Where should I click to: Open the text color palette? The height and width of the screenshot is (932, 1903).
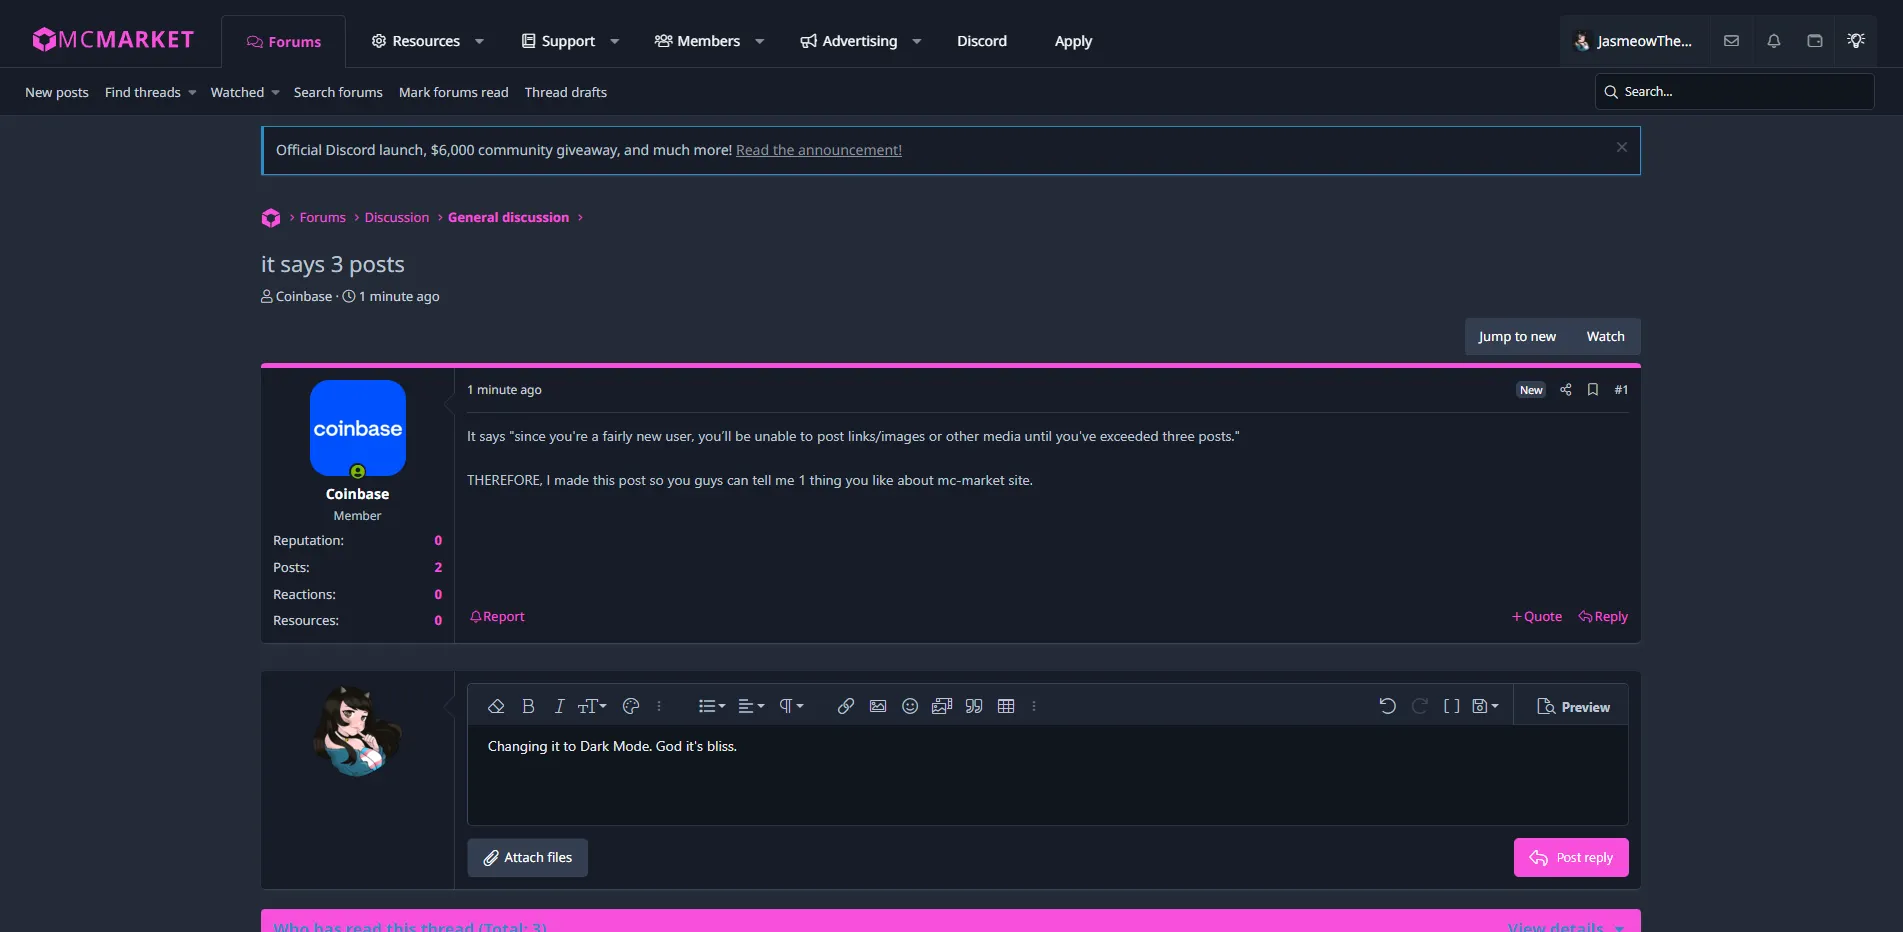point(630,706)
